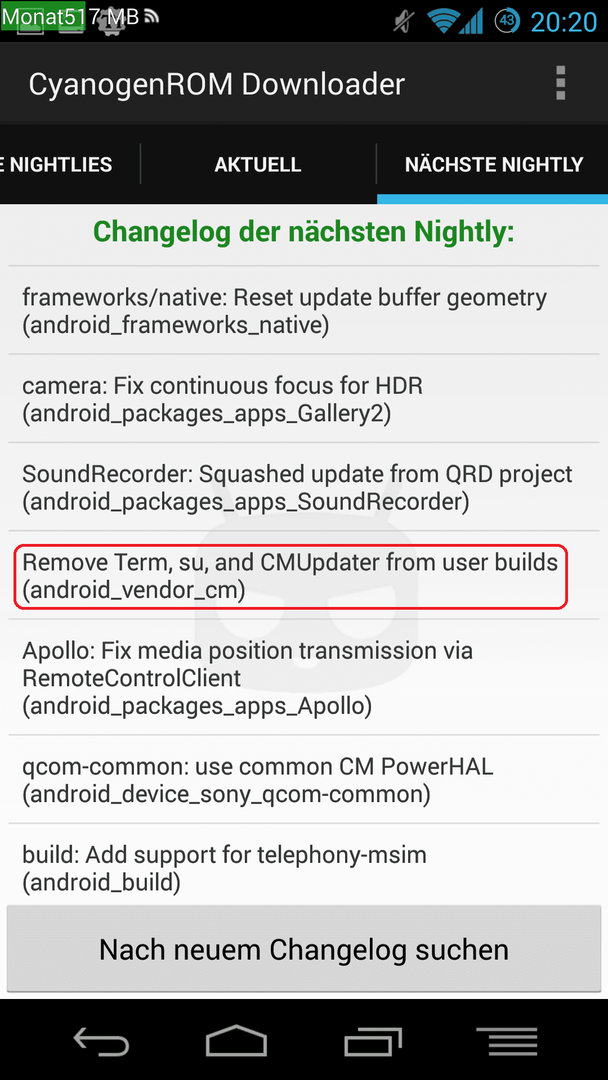
Task: Tap the hardware menu navigation icon
Action: [507, 1040]
